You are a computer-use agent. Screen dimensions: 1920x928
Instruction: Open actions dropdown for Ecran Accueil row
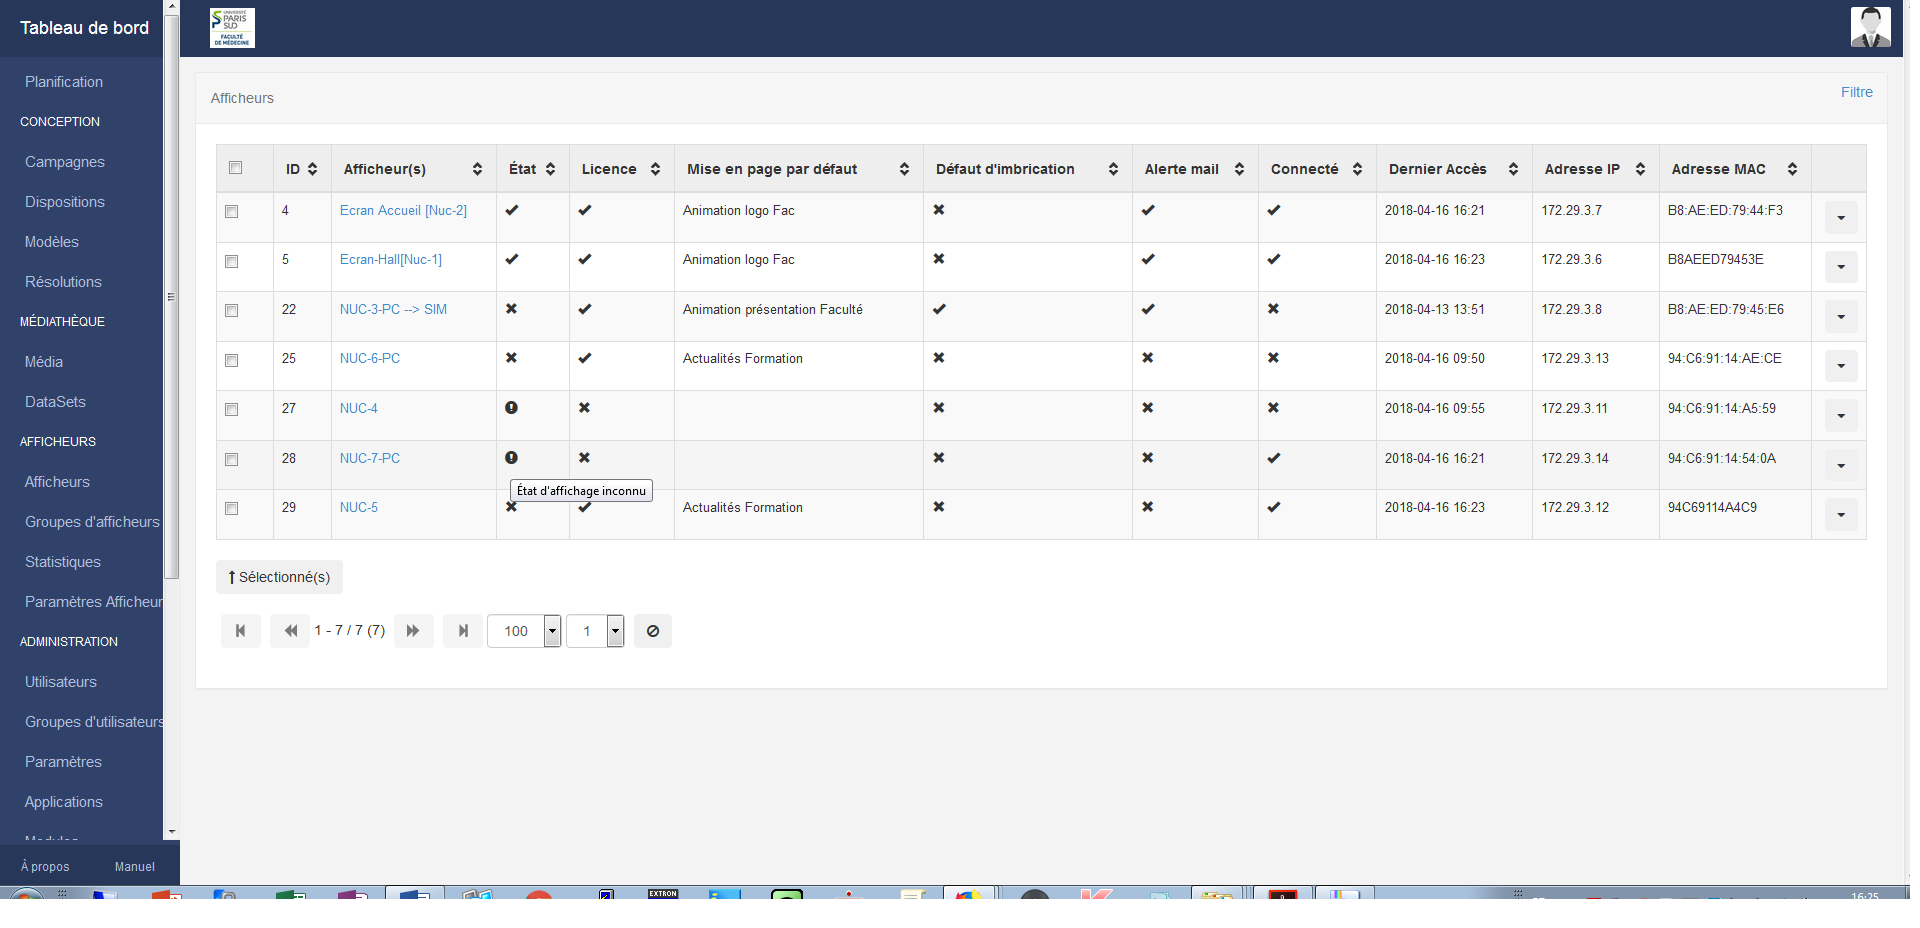click(1841, 217)
